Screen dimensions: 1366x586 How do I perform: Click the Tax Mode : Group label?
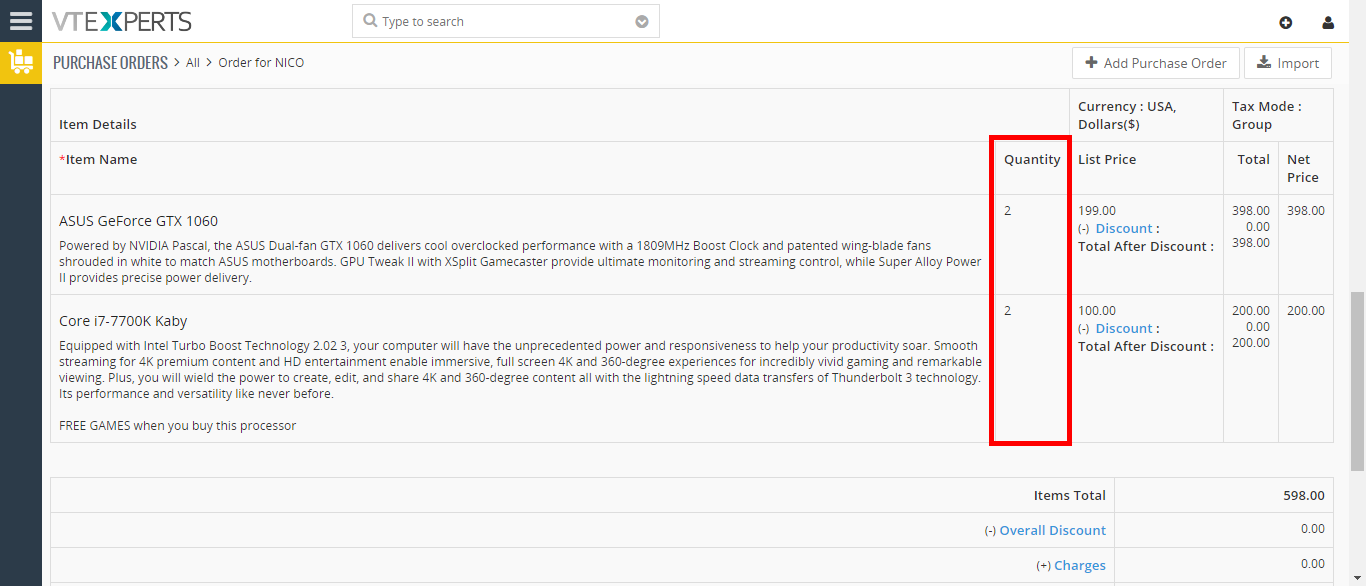1267,115
